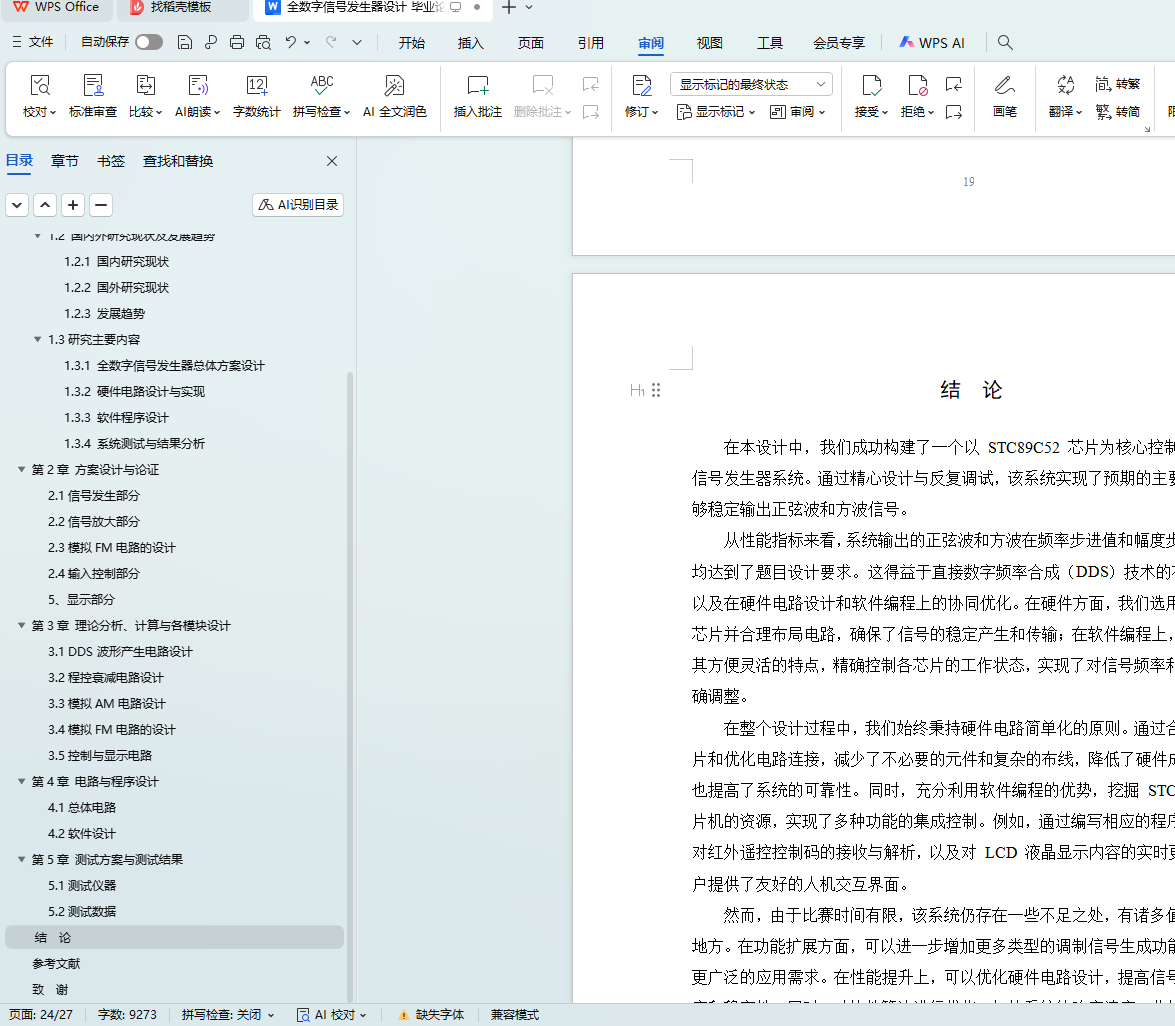Collapse the 第 3 章 outline section
The image size is (1175, 1026).
[x=22, y=626]
